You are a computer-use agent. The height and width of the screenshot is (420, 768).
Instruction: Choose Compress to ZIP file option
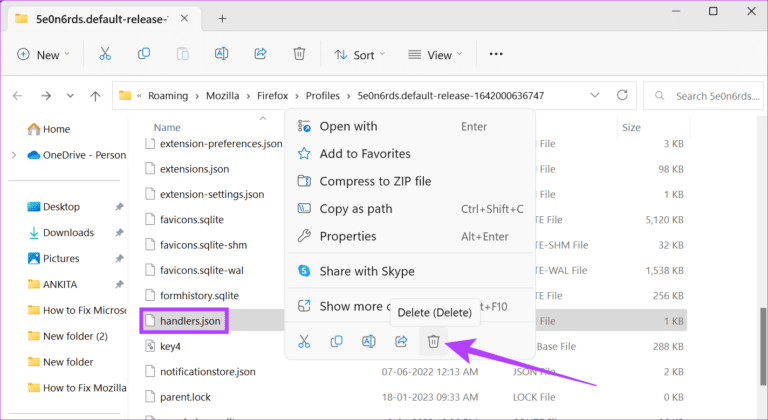tap(375, 181)
